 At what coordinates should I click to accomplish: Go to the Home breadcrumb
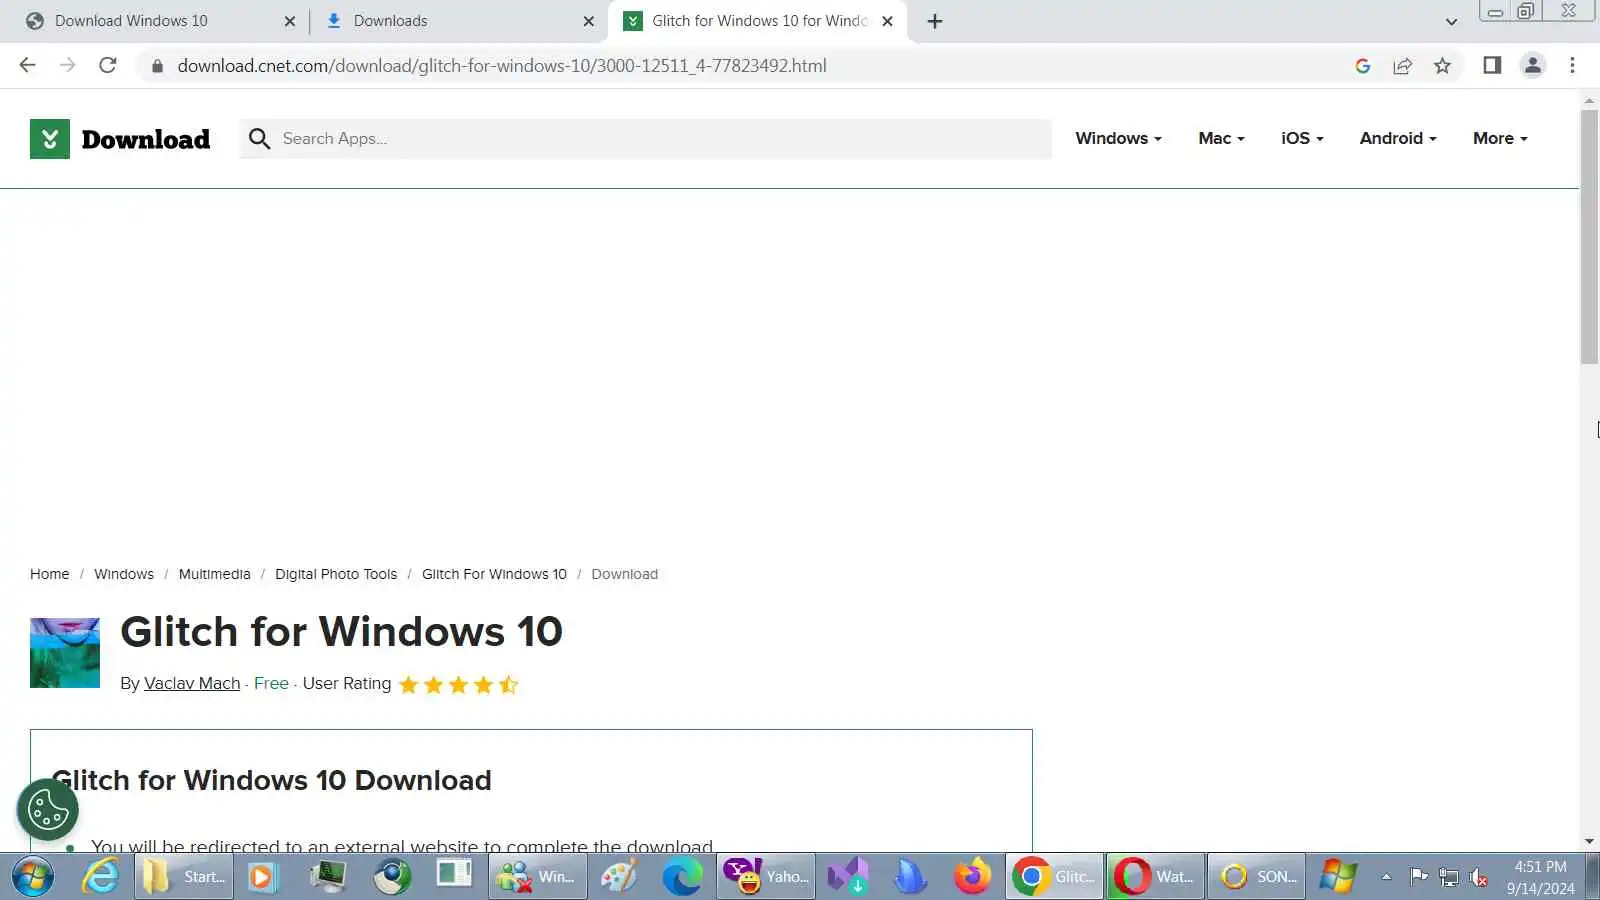click(50, 574)
